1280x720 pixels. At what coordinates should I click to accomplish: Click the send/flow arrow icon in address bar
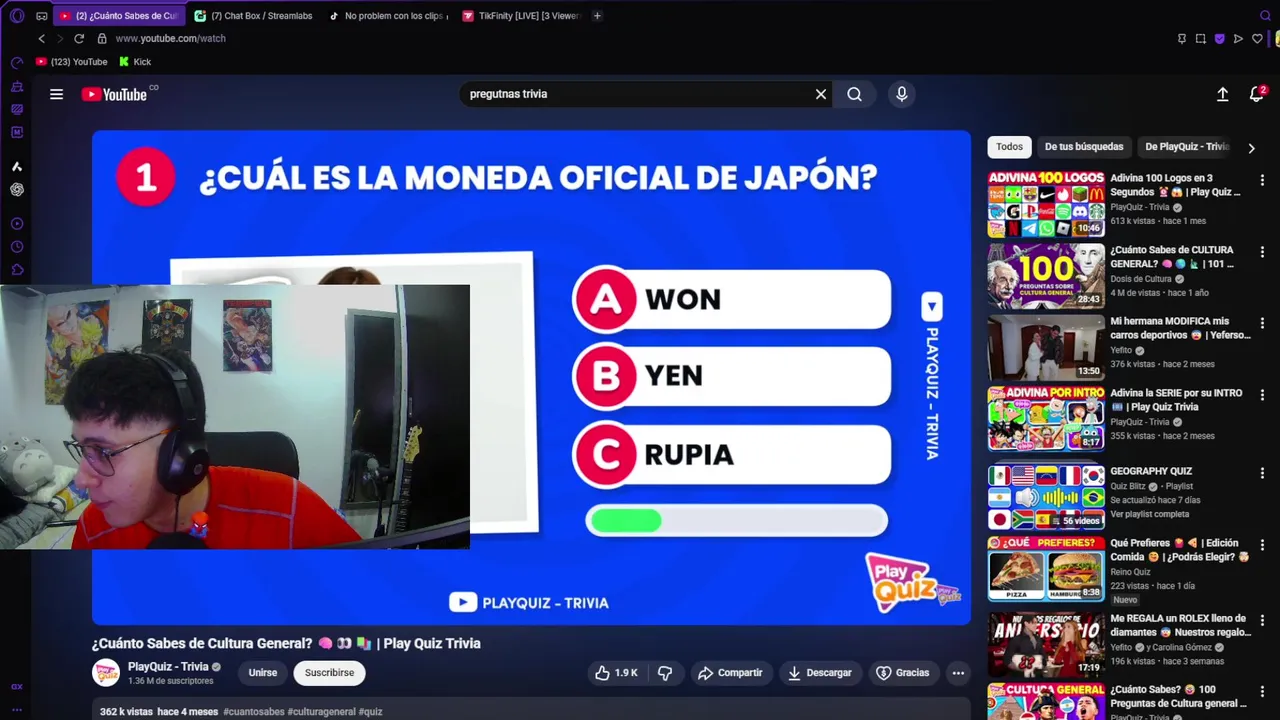tap(1239, 39)
